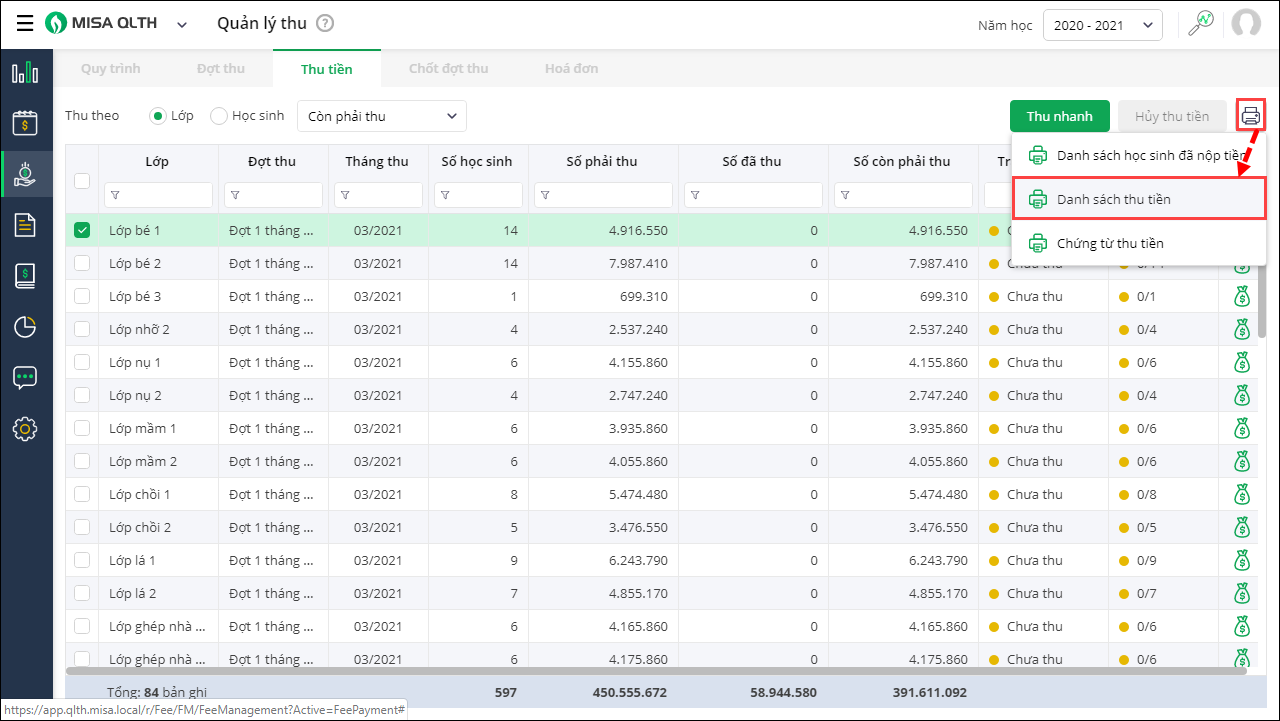This screenshot has width=1280, height=721.
Task: Select the Học sinh radio button
Action: click(x=219, y=116)
